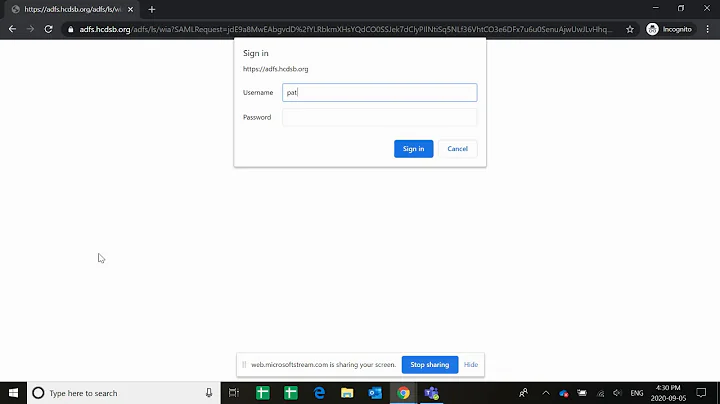Hide the screen sharing notification

[471, 365]
